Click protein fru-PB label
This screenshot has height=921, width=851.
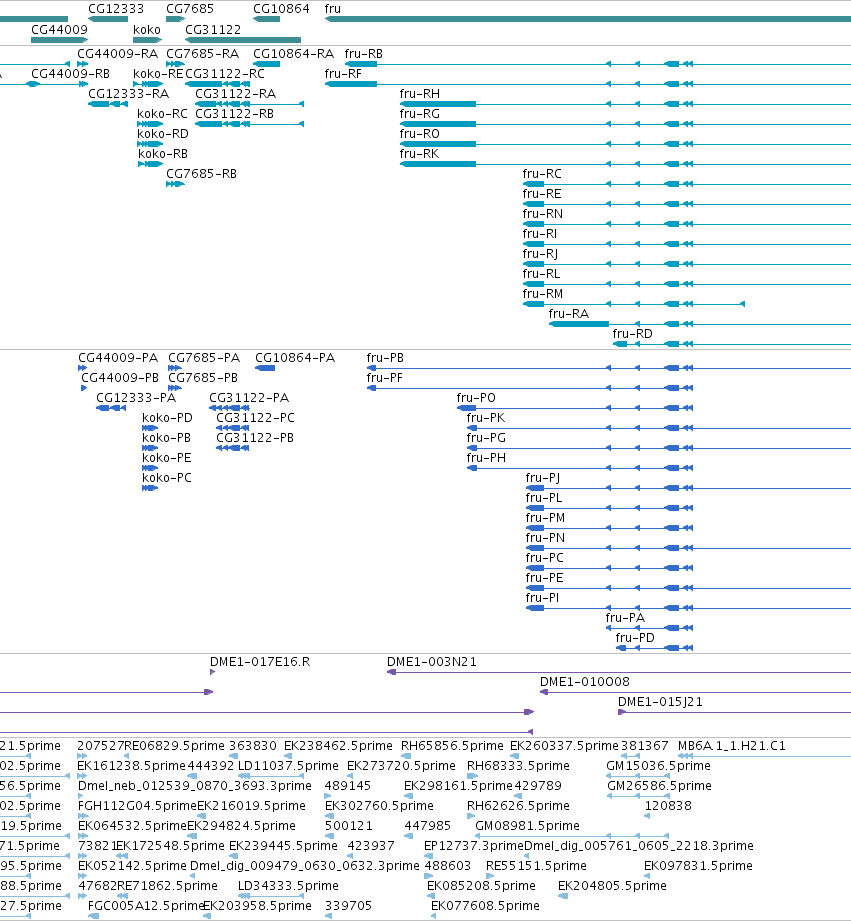[385, 358]
